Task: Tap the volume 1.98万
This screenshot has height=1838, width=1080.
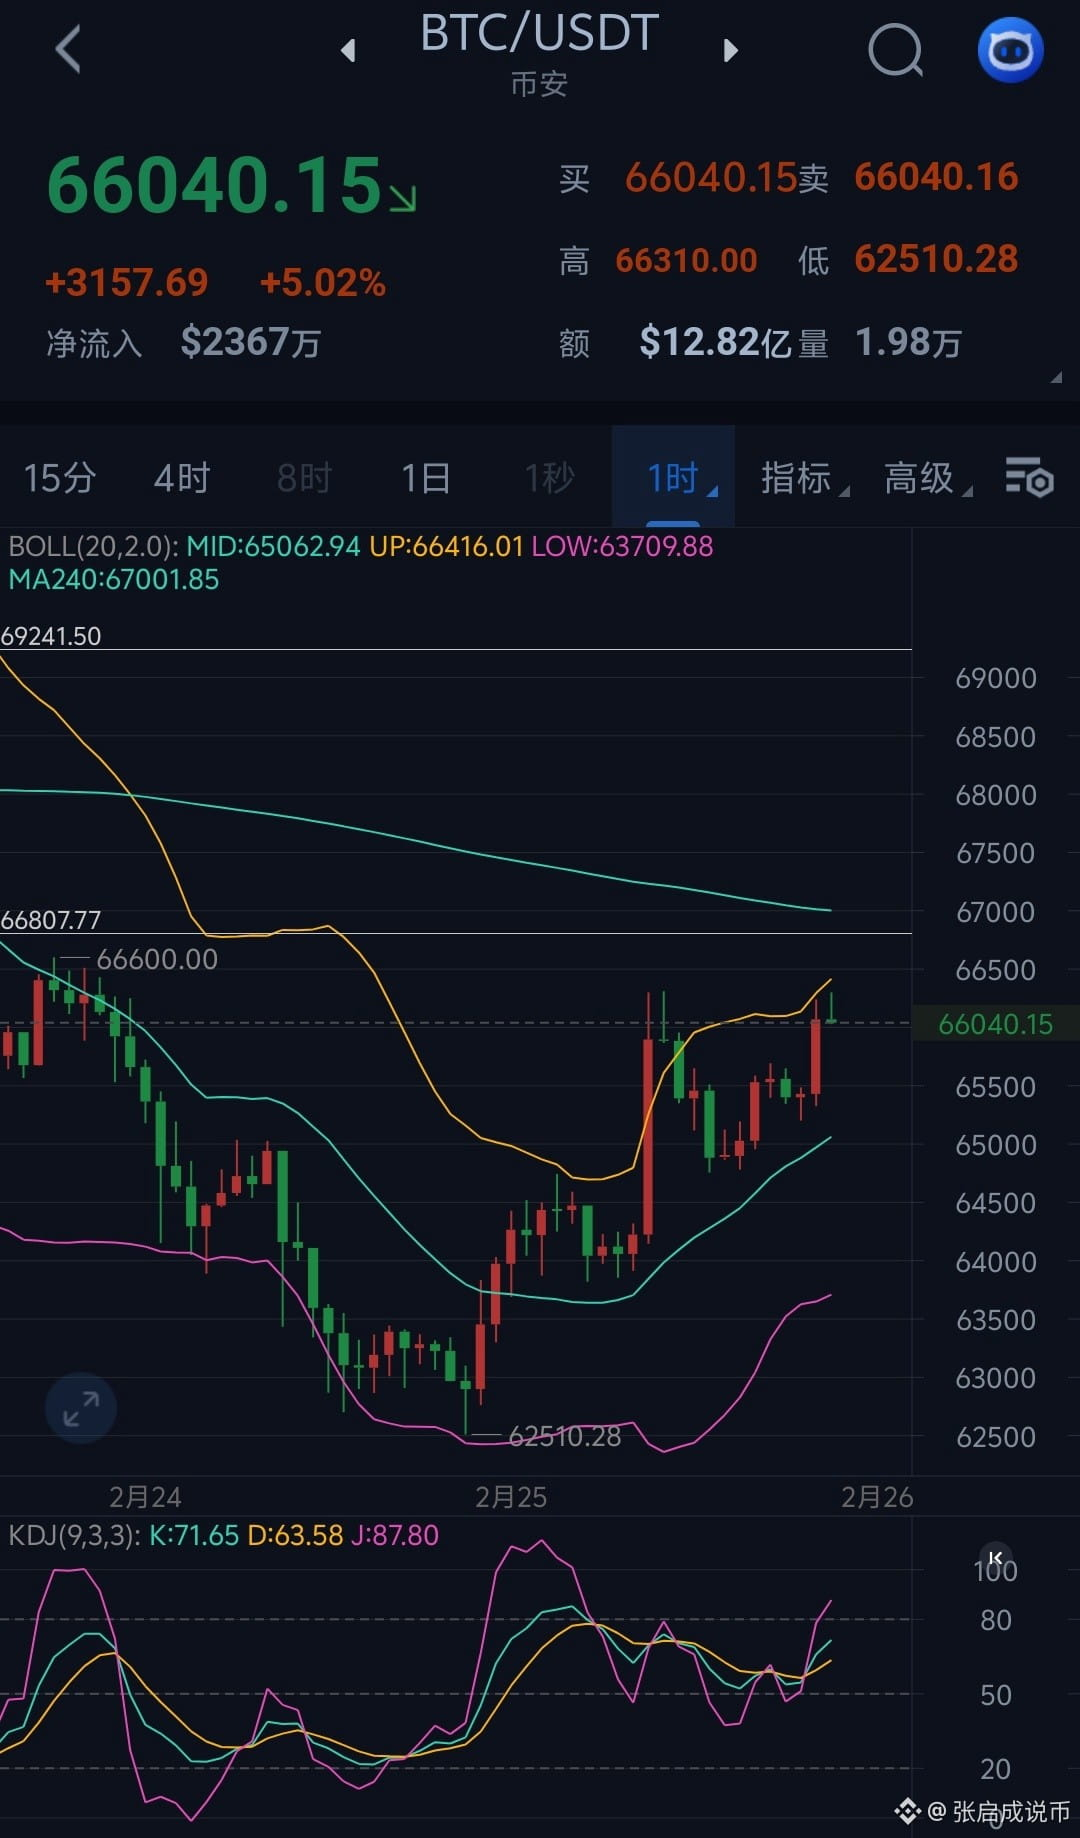Action: tap(908, 343)
